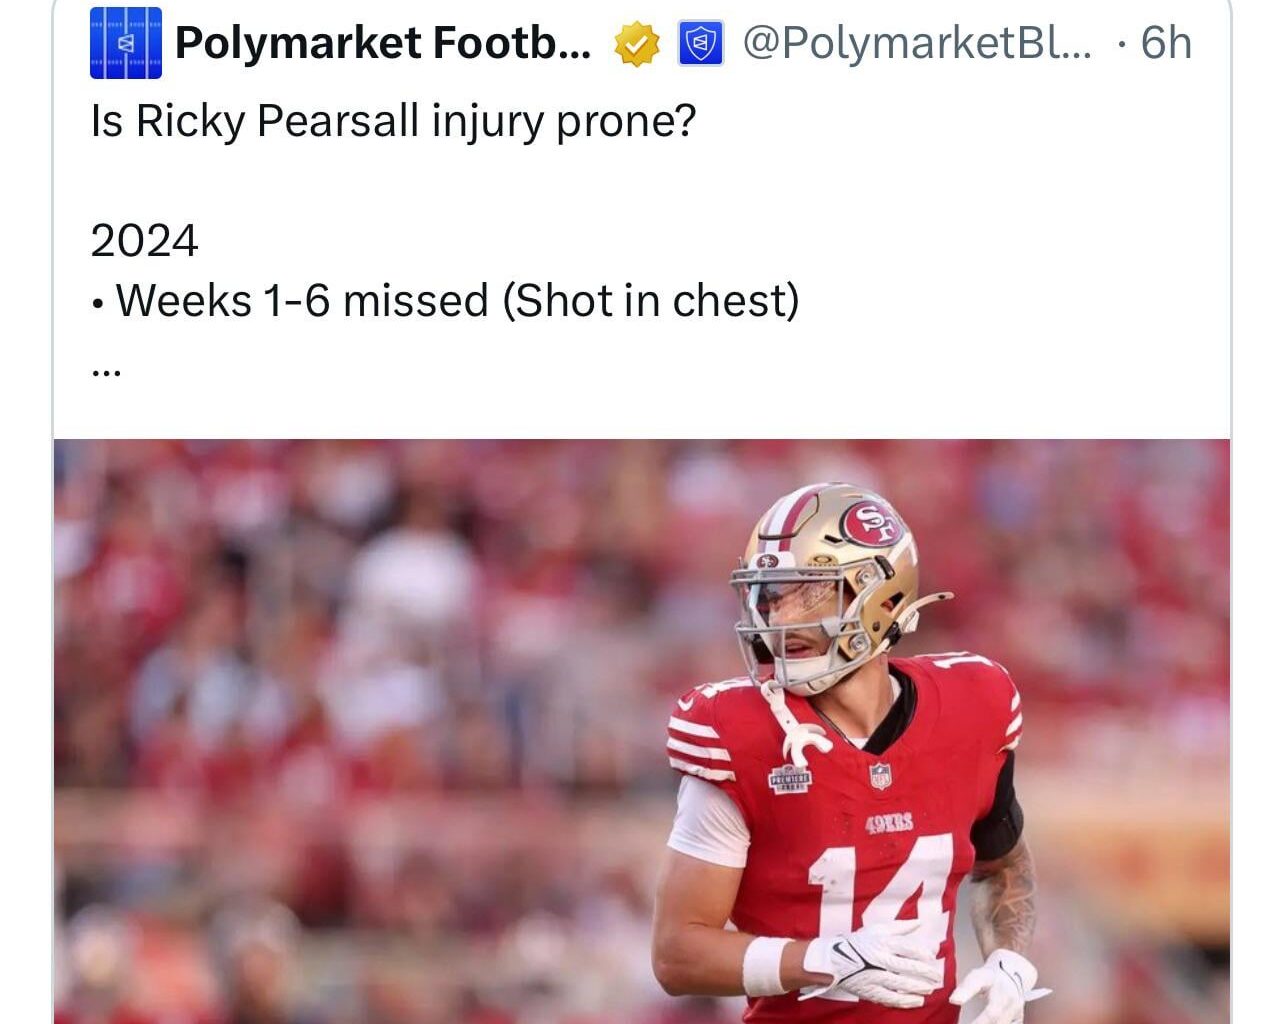This screenshot has height=1024, width=1284.
Task: Open the Polymarket Footb... account name
Action: (x=382, y=43)
